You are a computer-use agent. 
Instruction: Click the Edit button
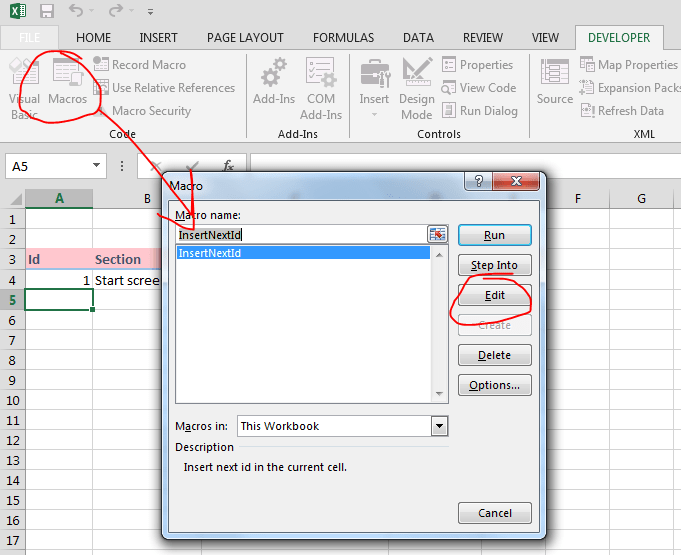point(495,295)
